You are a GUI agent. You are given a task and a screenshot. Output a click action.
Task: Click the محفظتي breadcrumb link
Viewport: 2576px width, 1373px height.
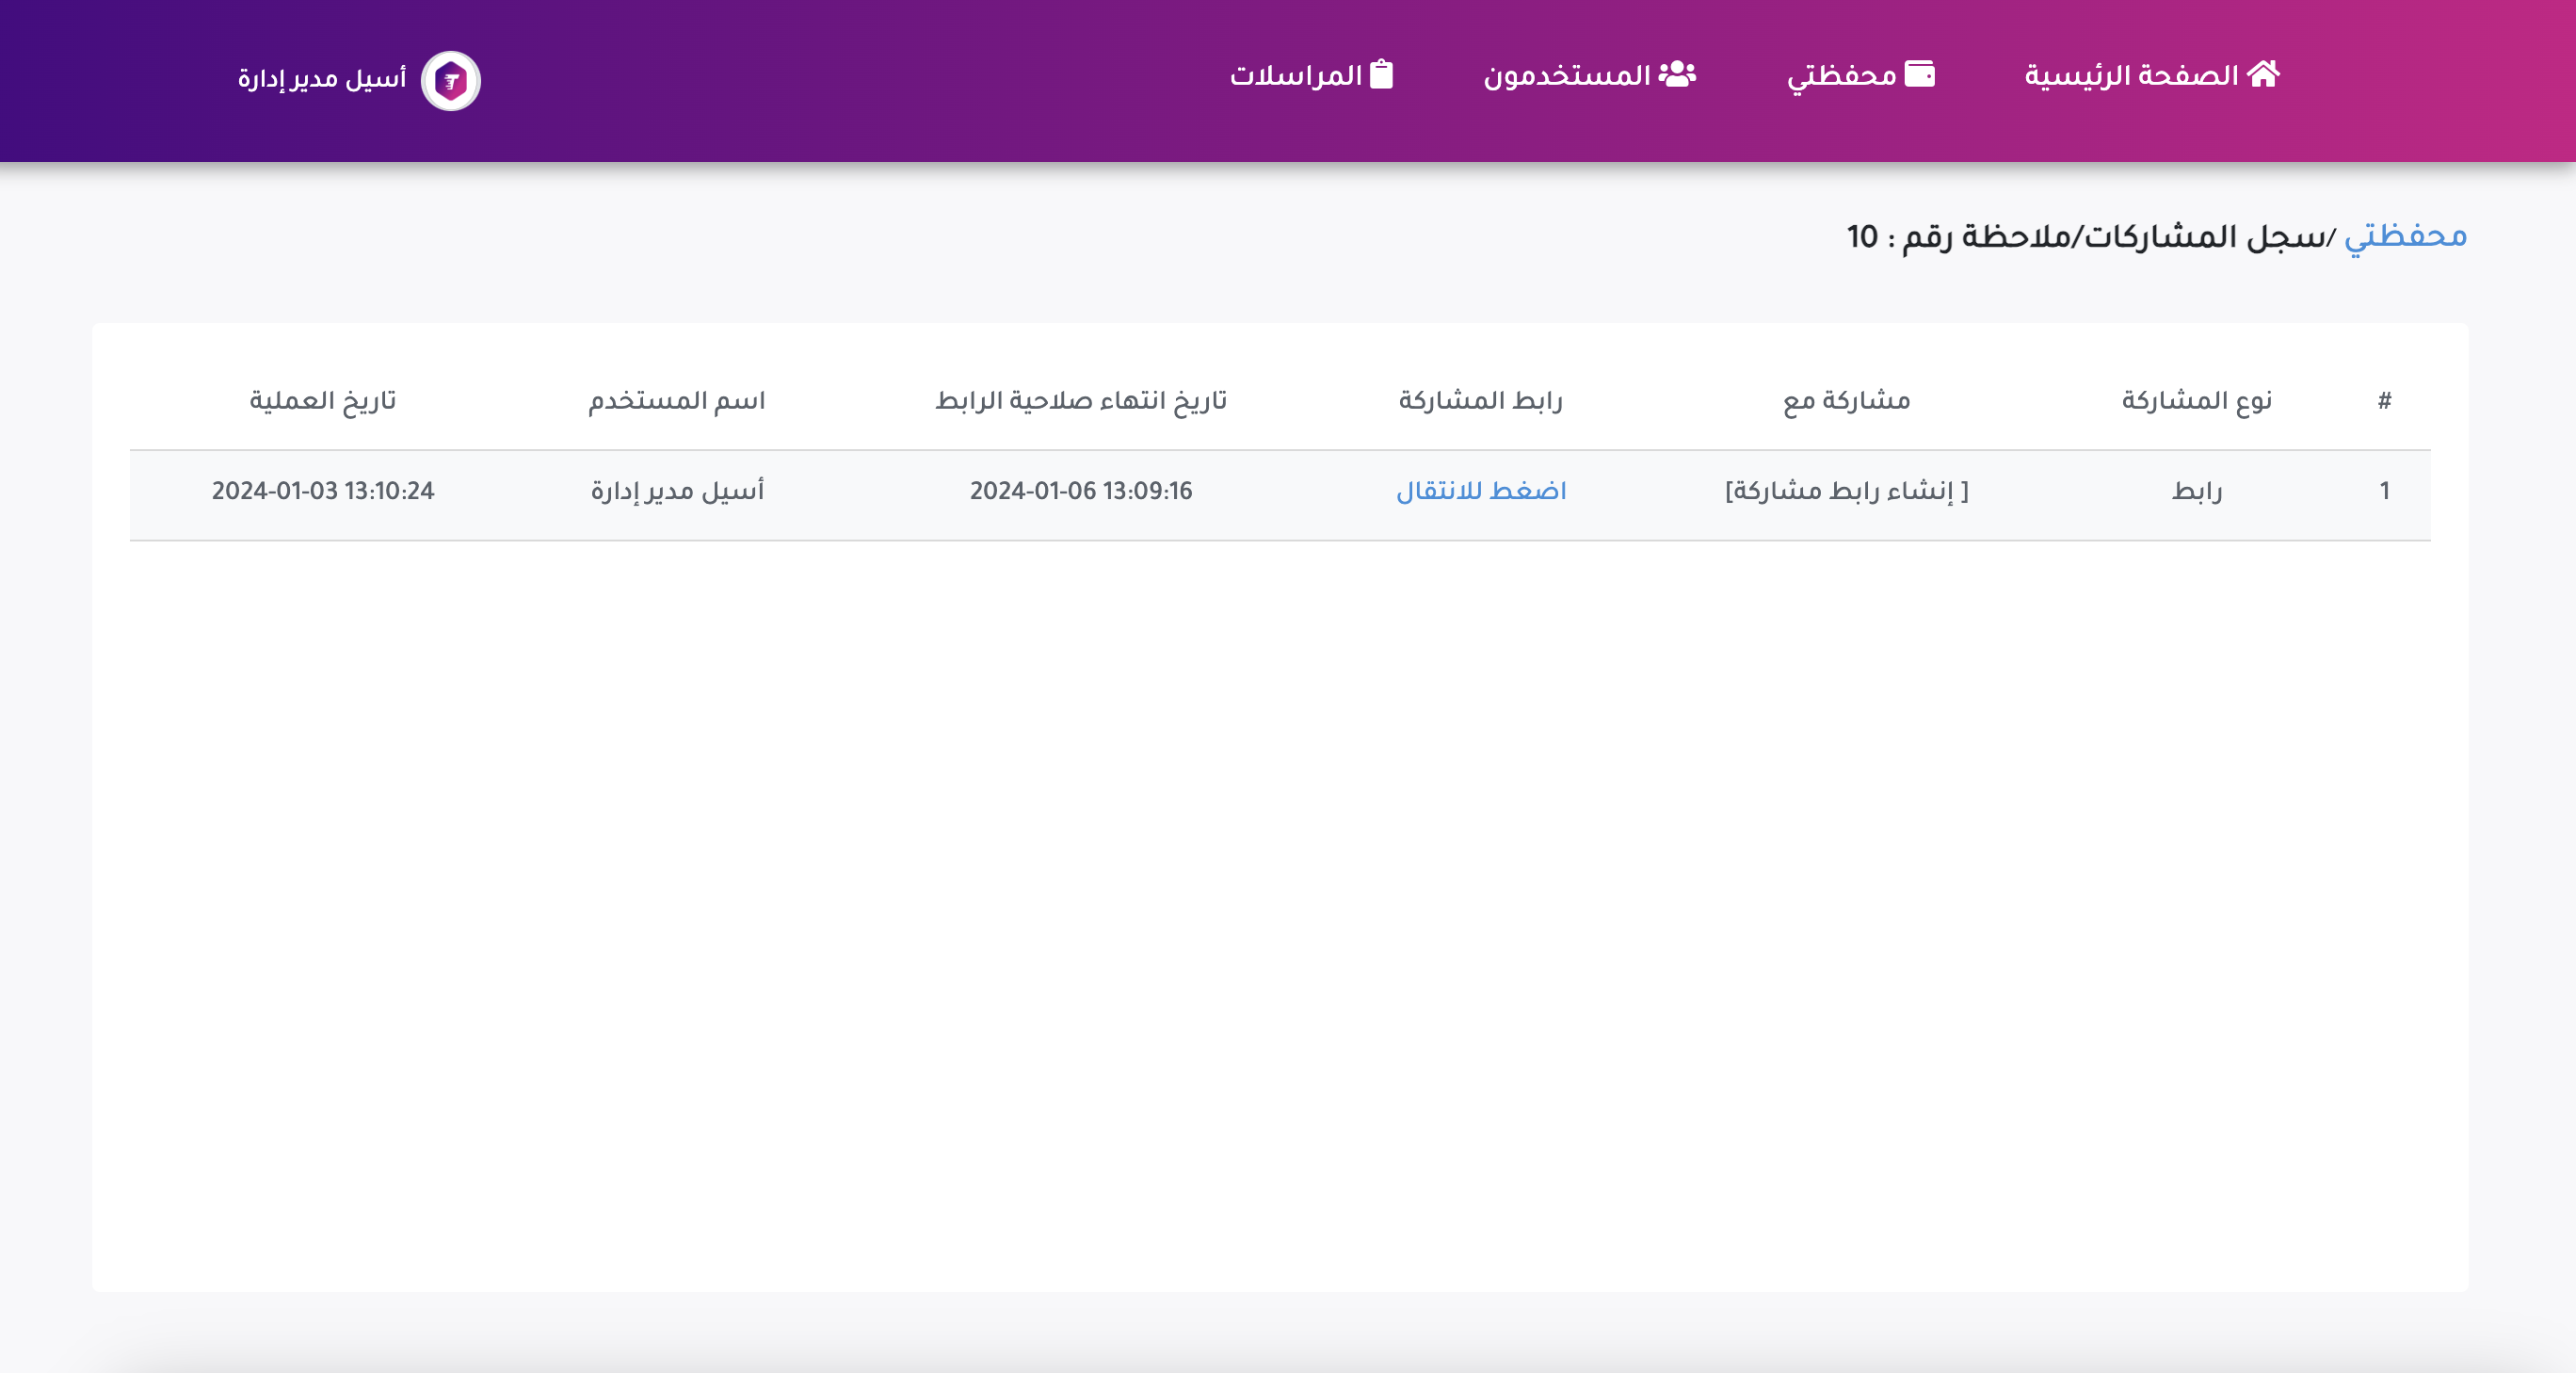click(x=2405, y=237)
